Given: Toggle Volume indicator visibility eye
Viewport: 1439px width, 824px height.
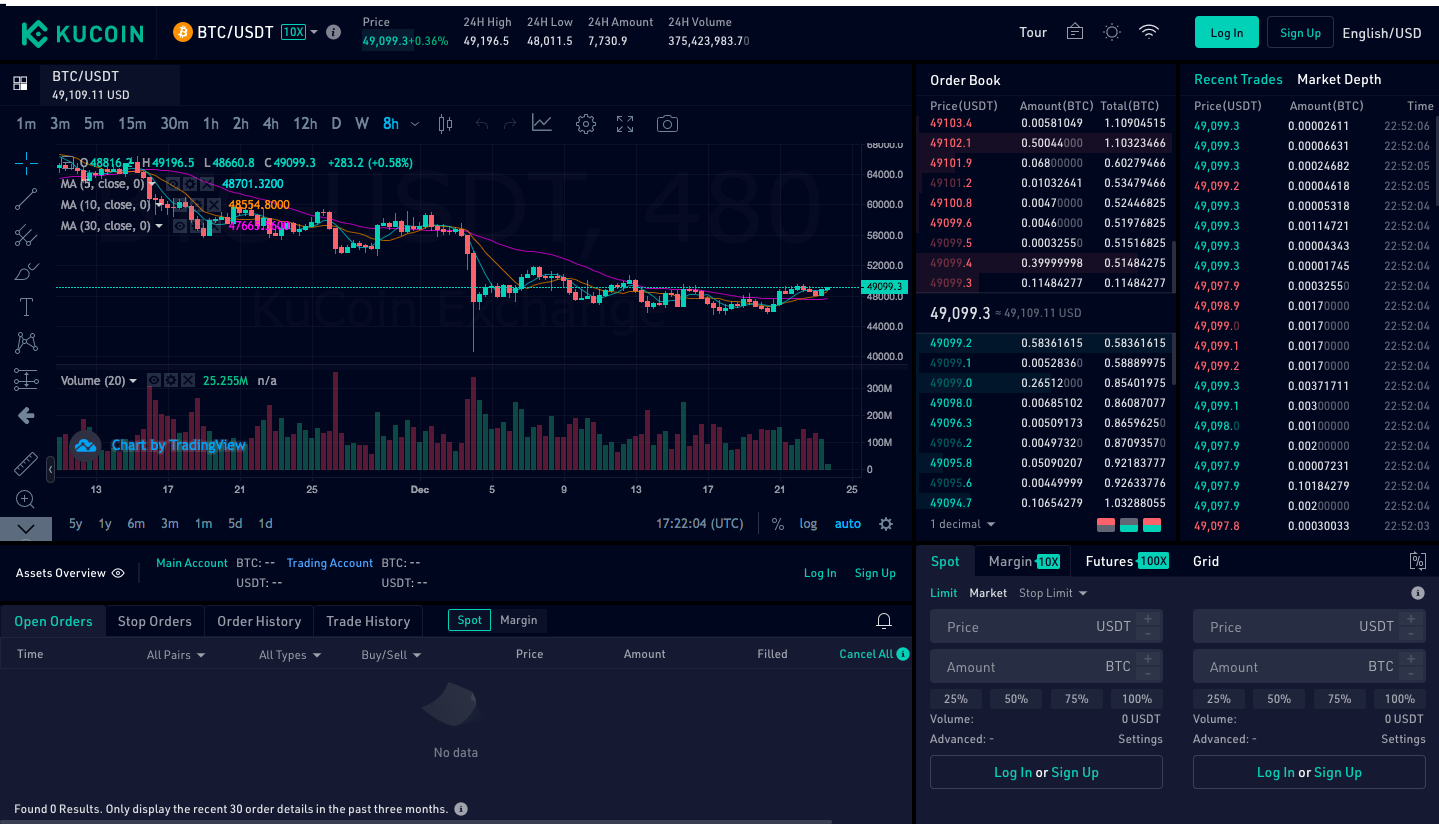Looking at the screenshot, I should pos(154,380).
